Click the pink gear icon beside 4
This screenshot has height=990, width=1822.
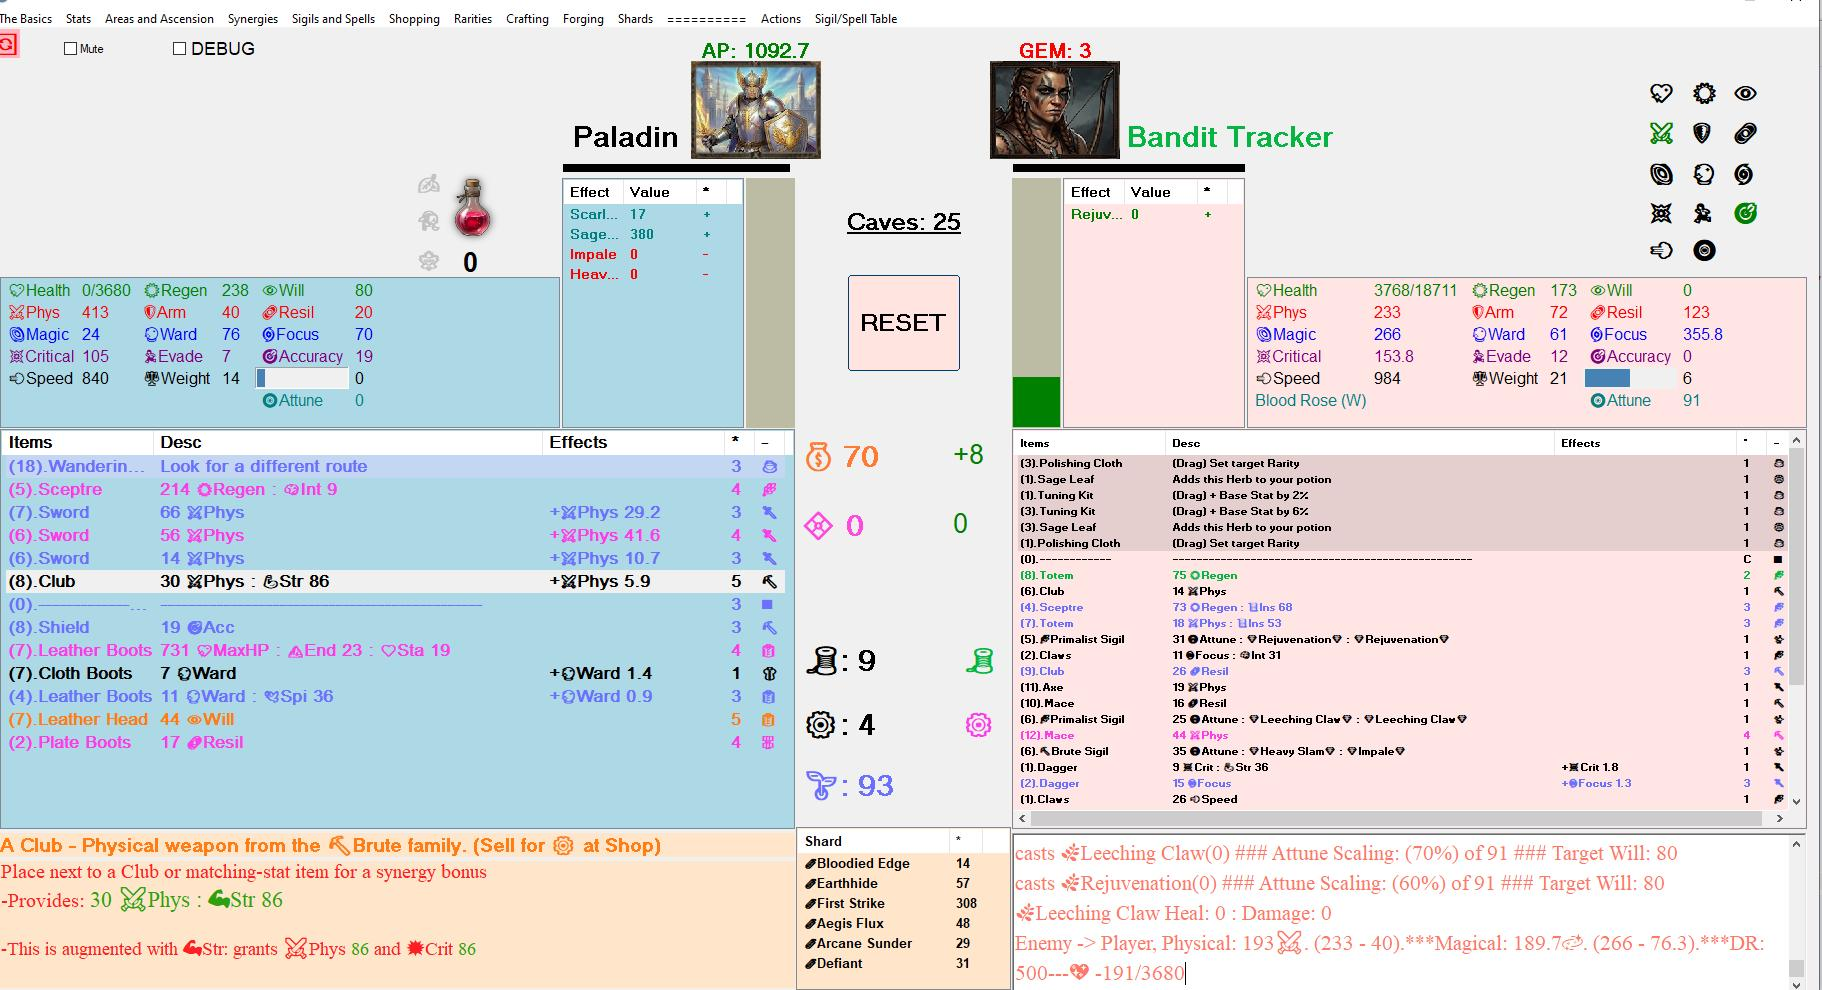tap(978, 725)
